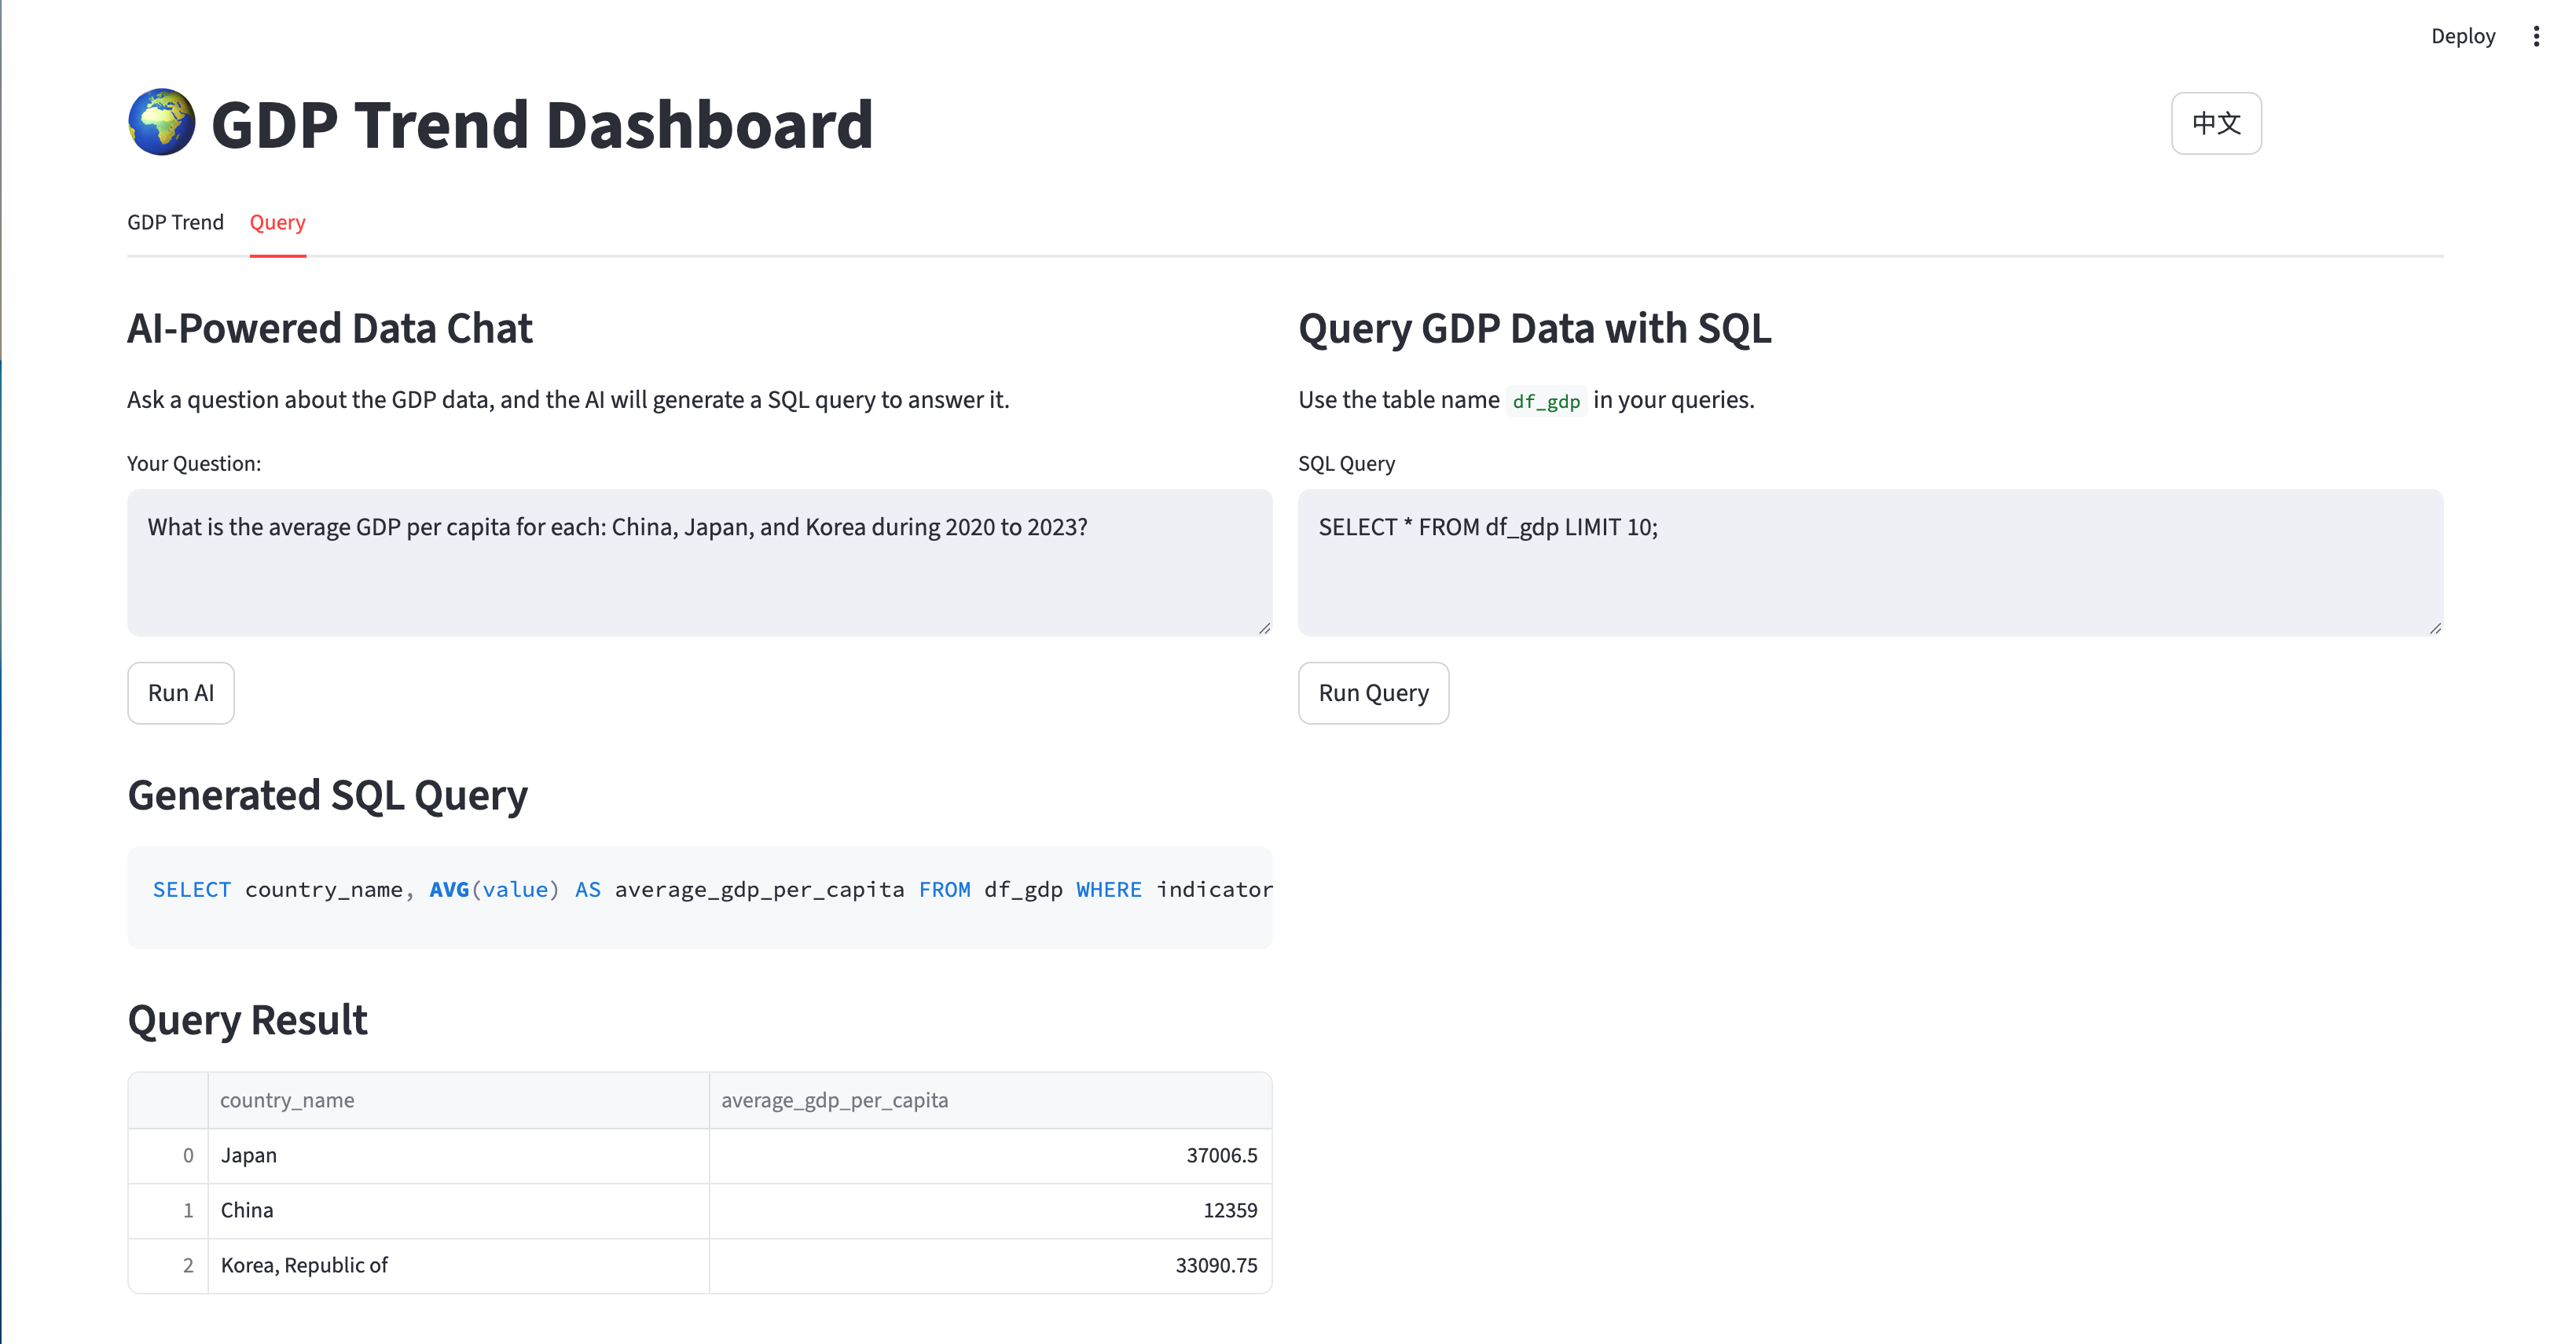This screenshot has height=1344, width=2576.
Task: Switch language with the 中文 button
Action: pos(2215,123)
